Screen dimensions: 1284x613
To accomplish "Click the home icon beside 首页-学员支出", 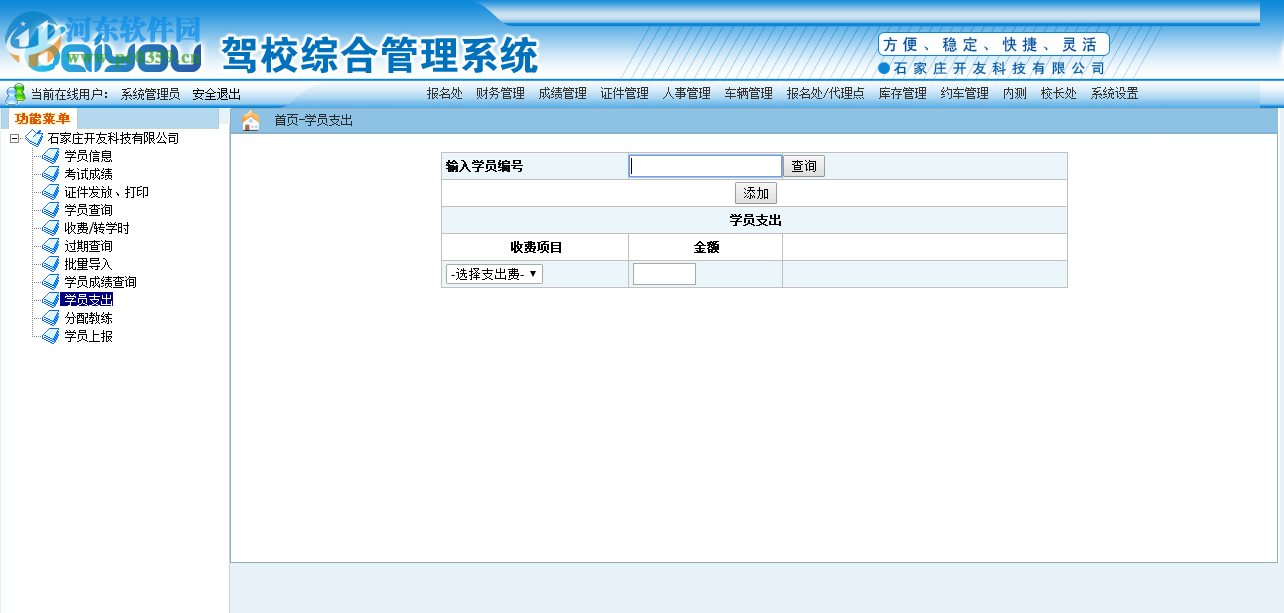I will [251, 120].
